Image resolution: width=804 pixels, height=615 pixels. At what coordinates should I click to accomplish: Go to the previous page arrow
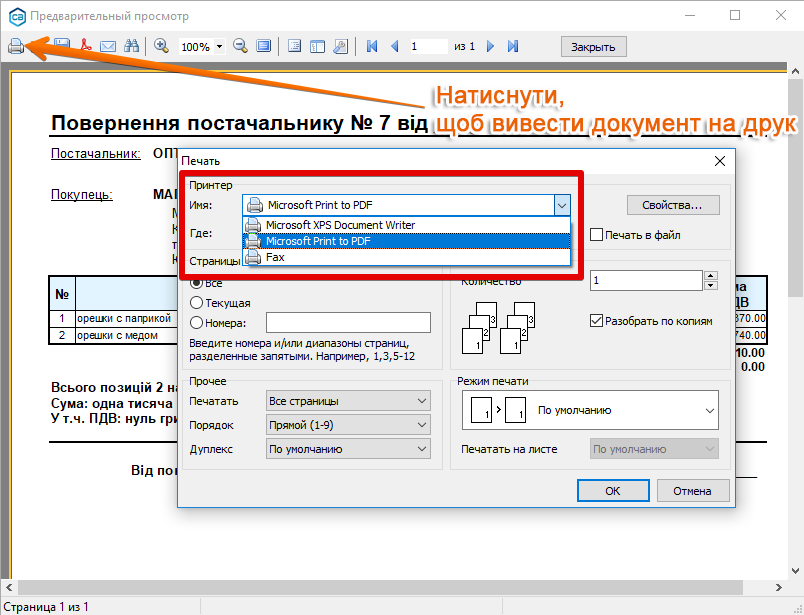pos(395,46)
